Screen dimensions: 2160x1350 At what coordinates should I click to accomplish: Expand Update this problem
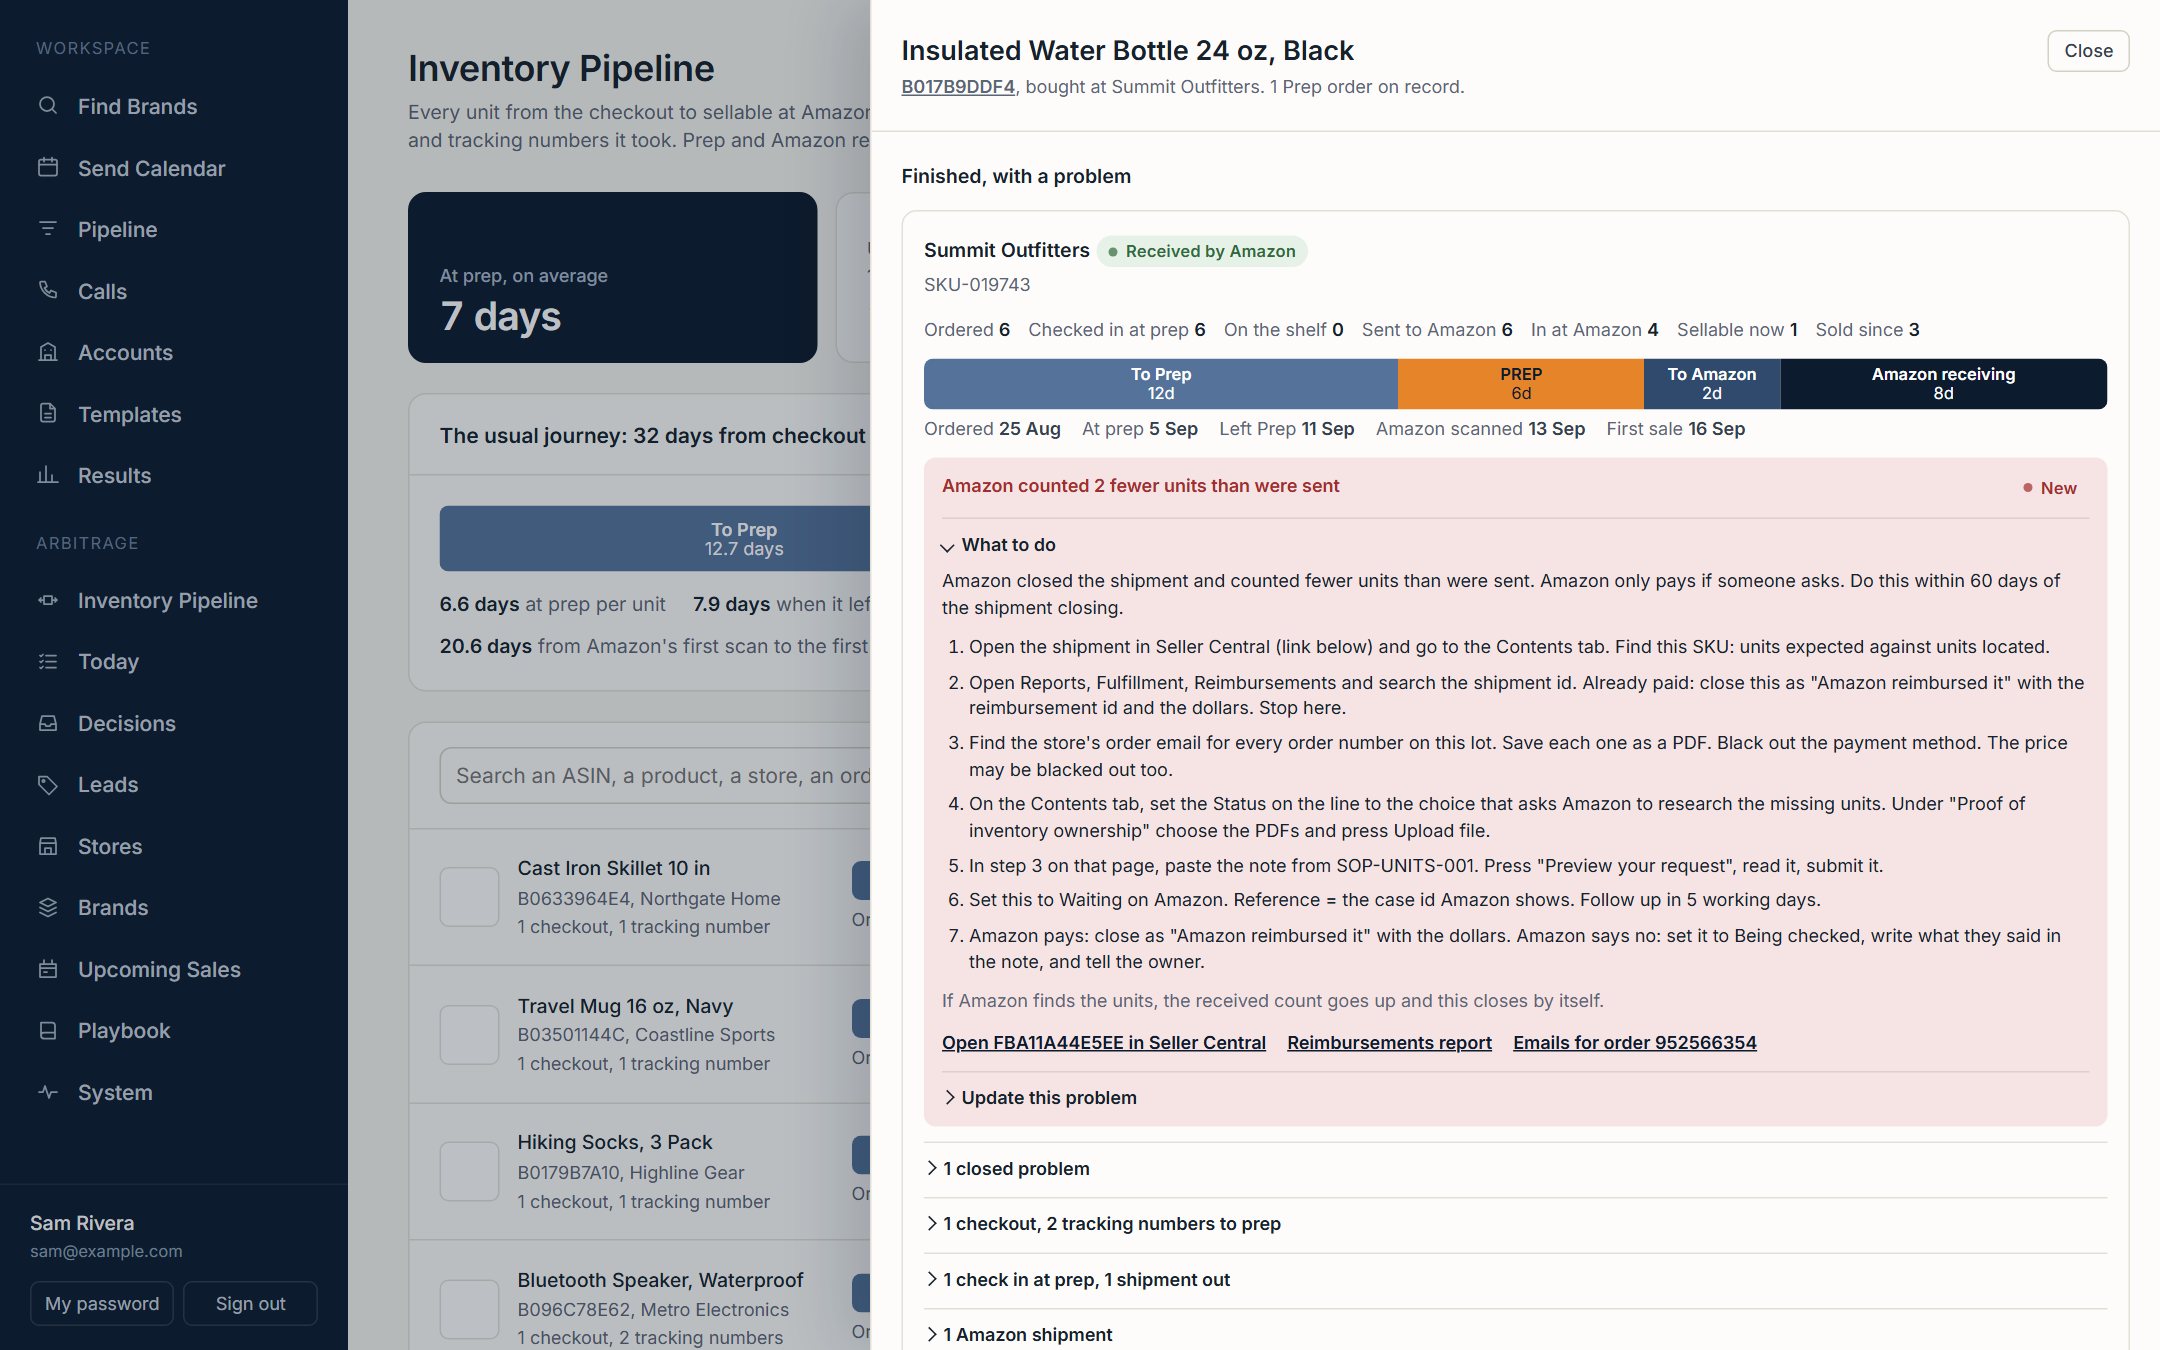coord(1040,1097)
